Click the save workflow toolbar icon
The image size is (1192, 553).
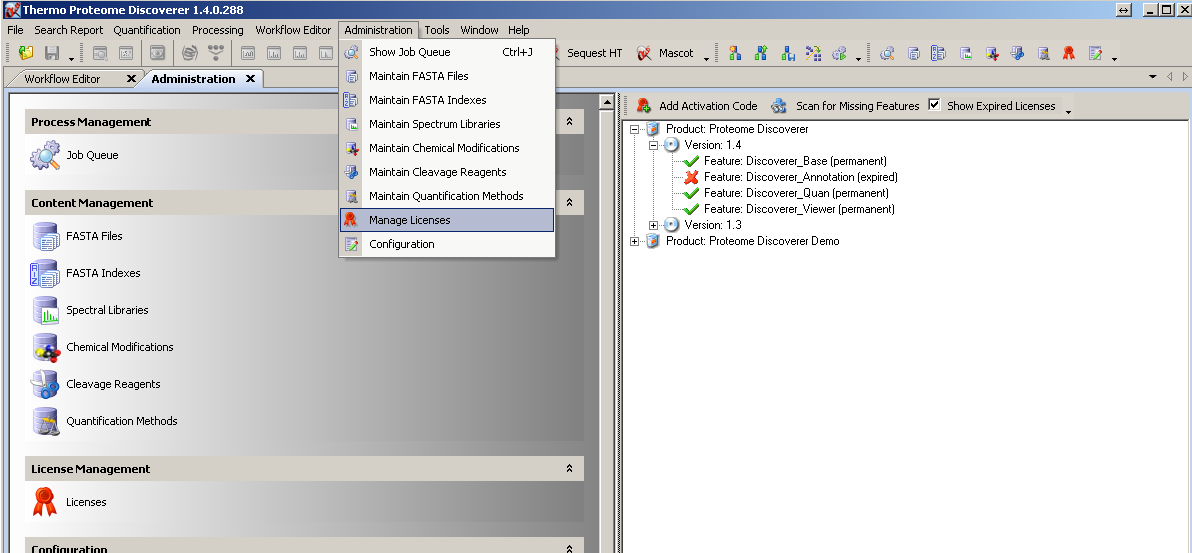click(788, 53)
